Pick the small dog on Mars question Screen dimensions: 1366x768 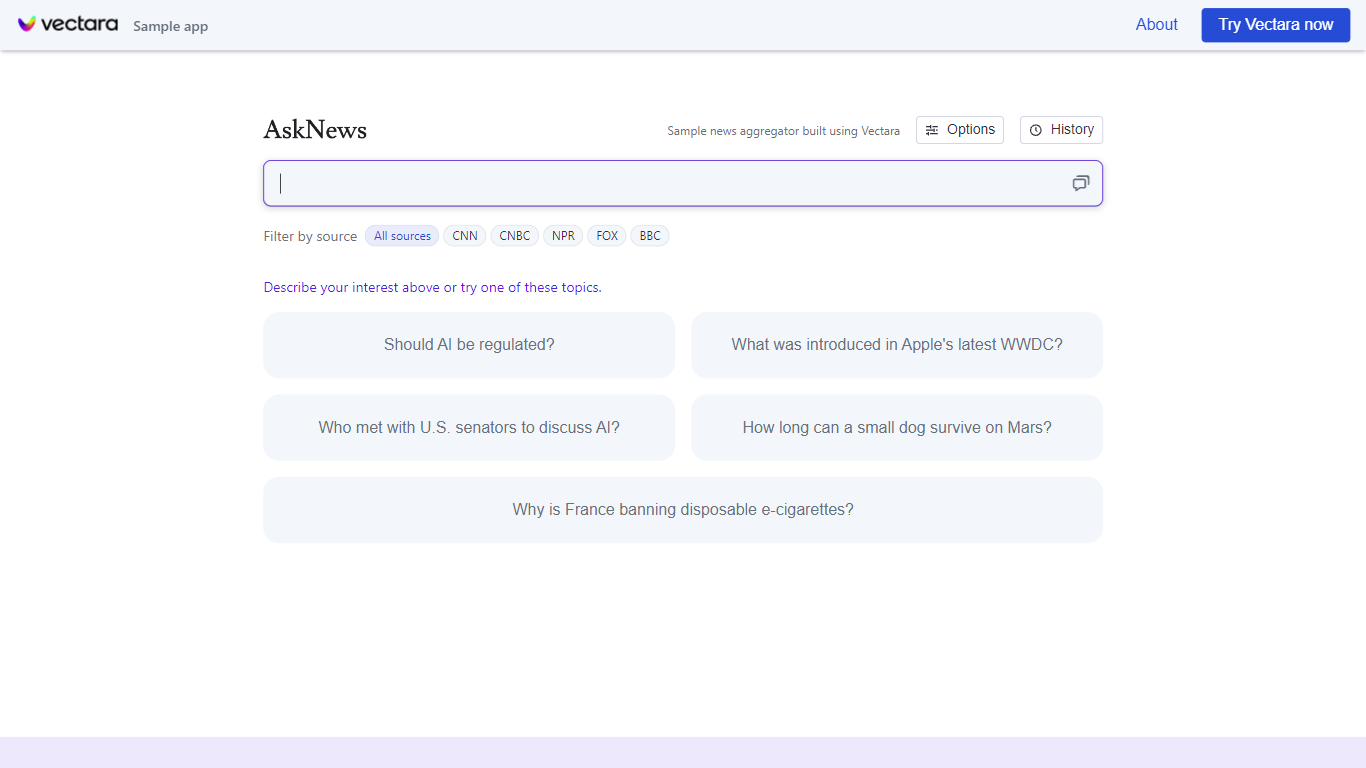pos(897,427)
